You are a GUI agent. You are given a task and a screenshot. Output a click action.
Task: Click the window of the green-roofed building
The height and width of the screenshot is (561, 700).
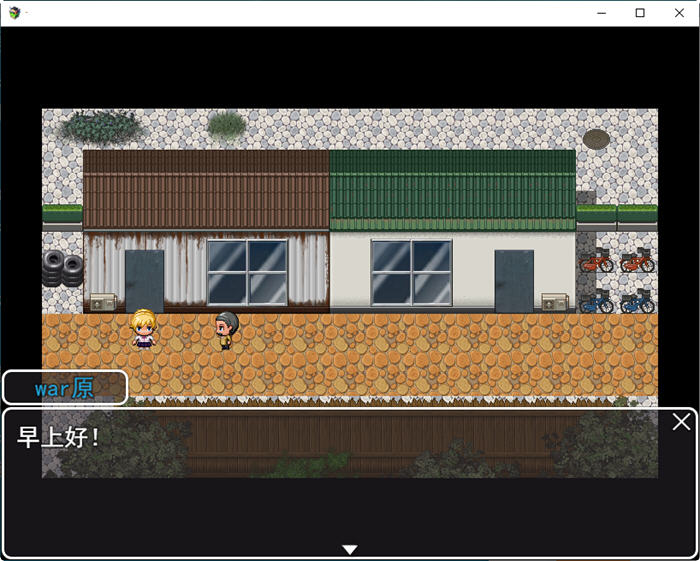coord(411,271)
